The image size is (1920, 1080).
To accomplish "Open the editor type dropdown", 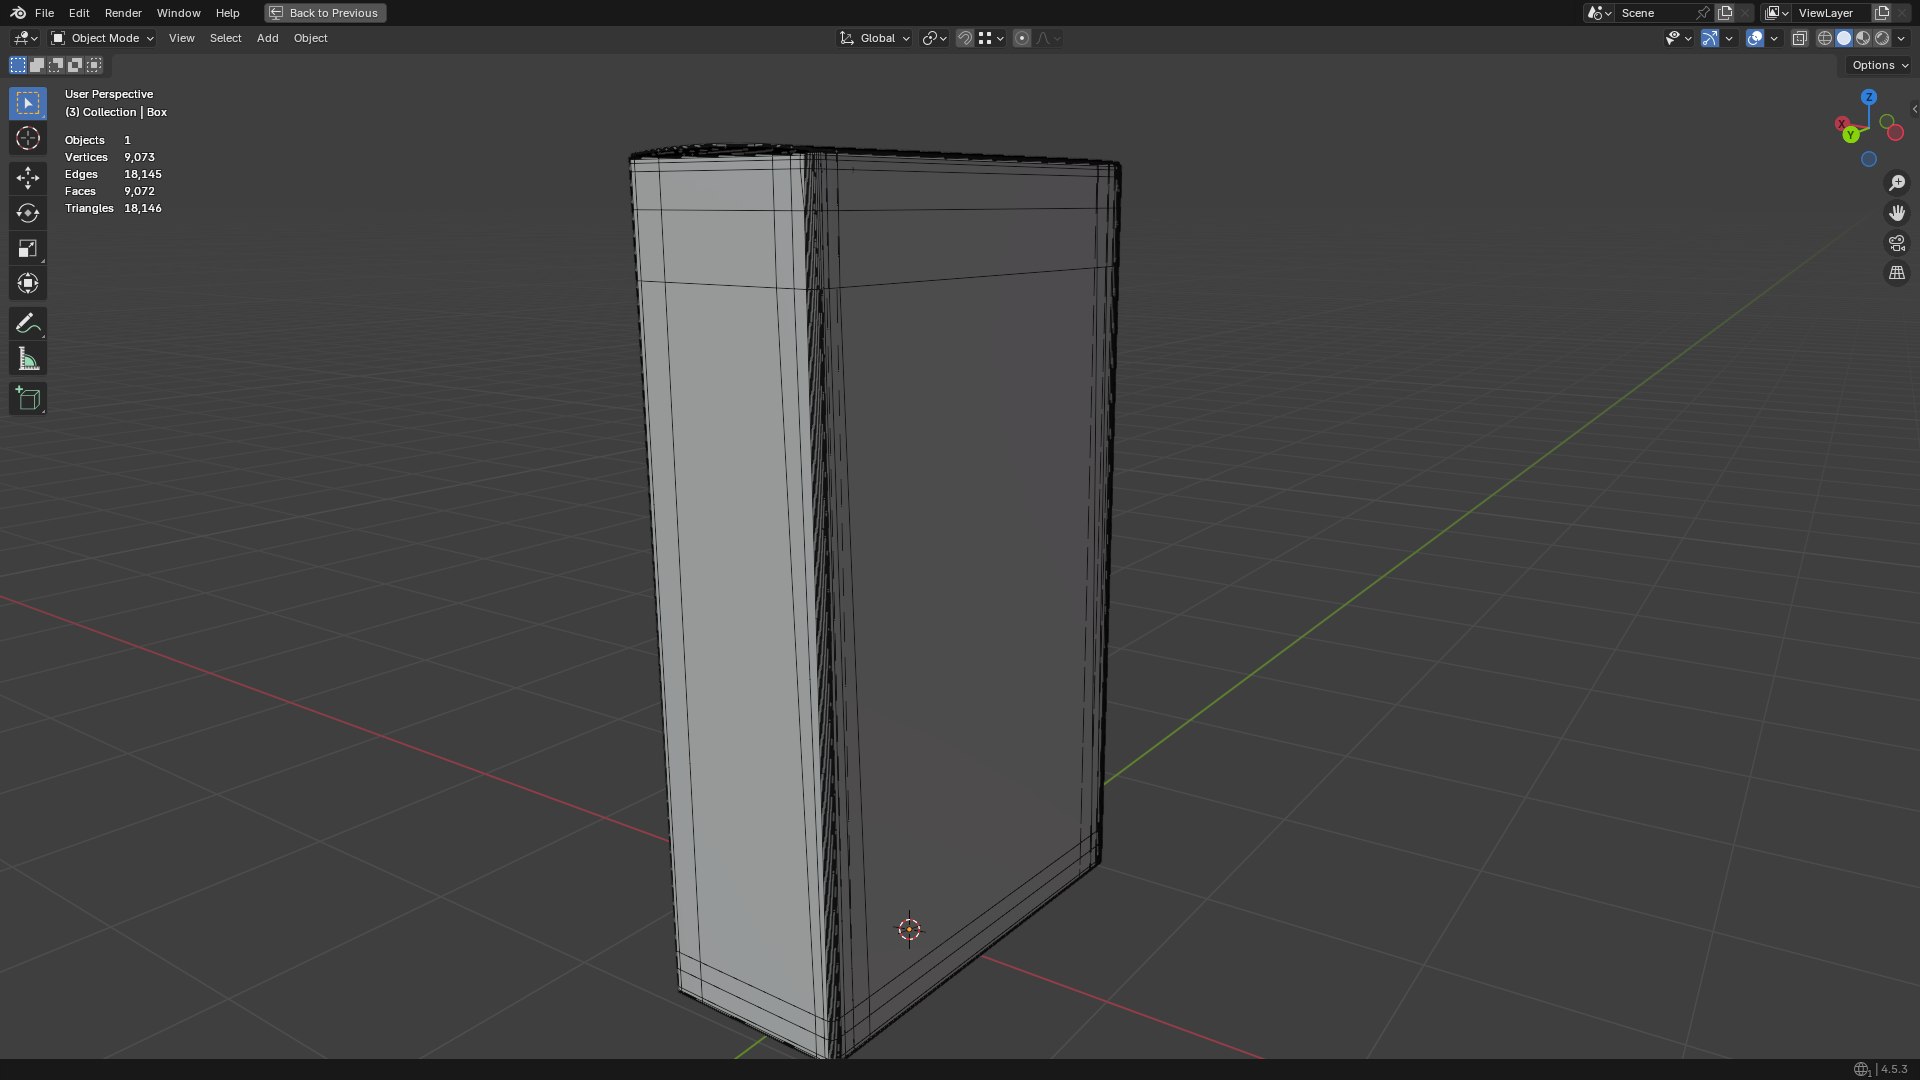I will (x=25, y=38).
